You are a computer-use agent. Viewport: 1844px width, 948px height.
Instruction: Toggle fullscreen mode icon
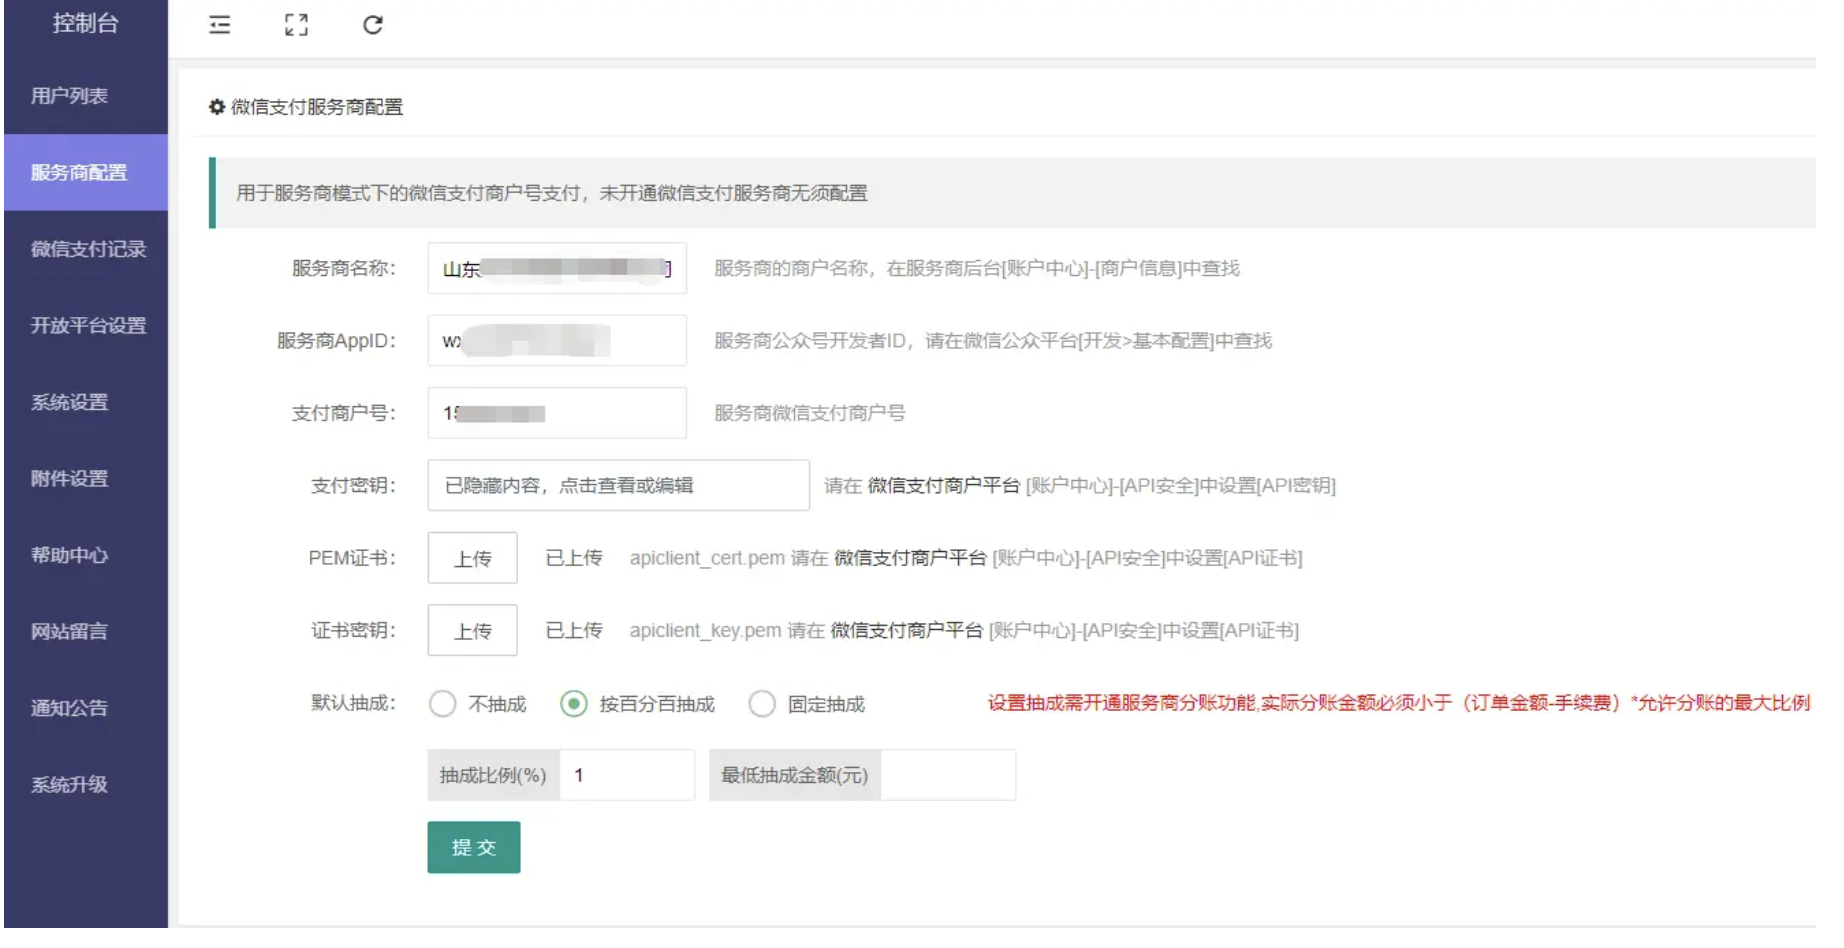point(296,25)
